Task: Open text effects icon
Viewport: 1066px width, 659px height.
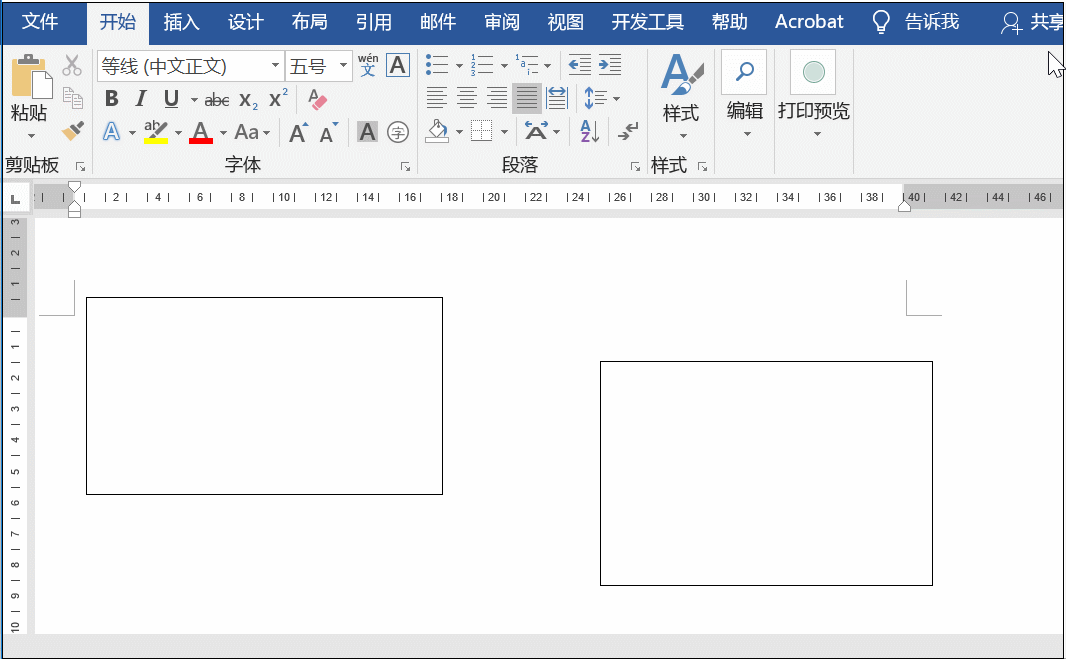Action: [111, 131]
